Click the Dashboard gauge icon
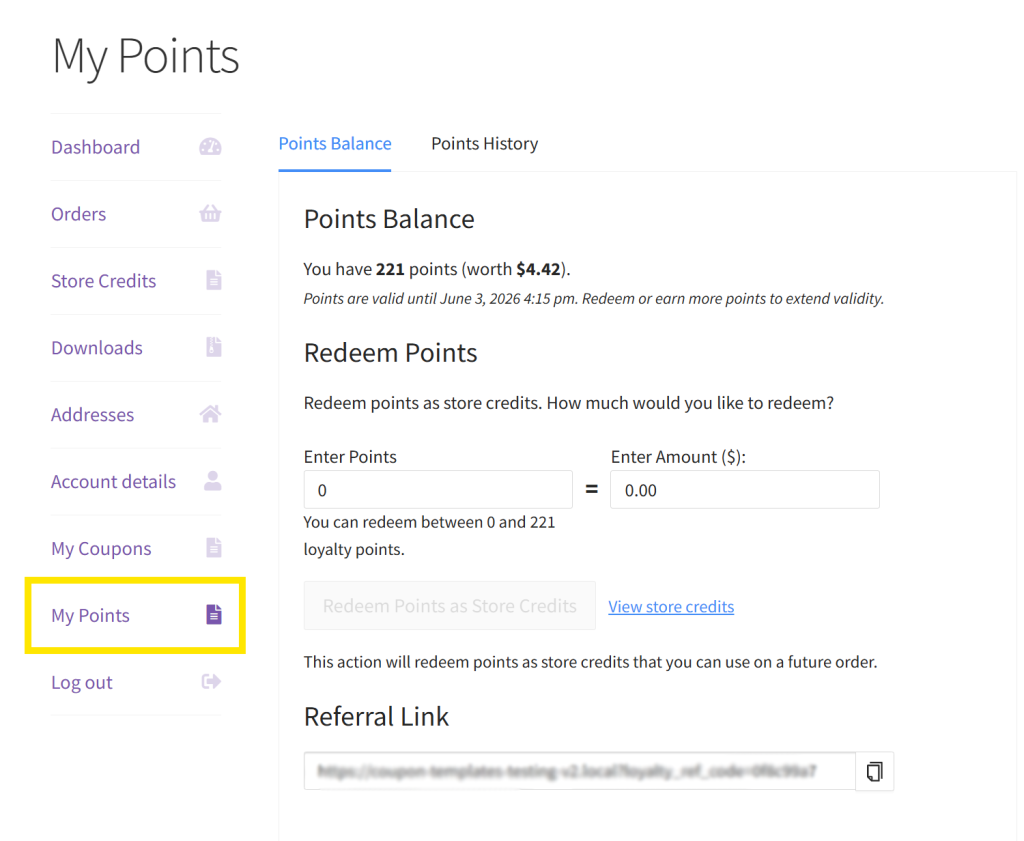Image resolution: width=1024 pixels, height=841 pixels. coord(210,146)
